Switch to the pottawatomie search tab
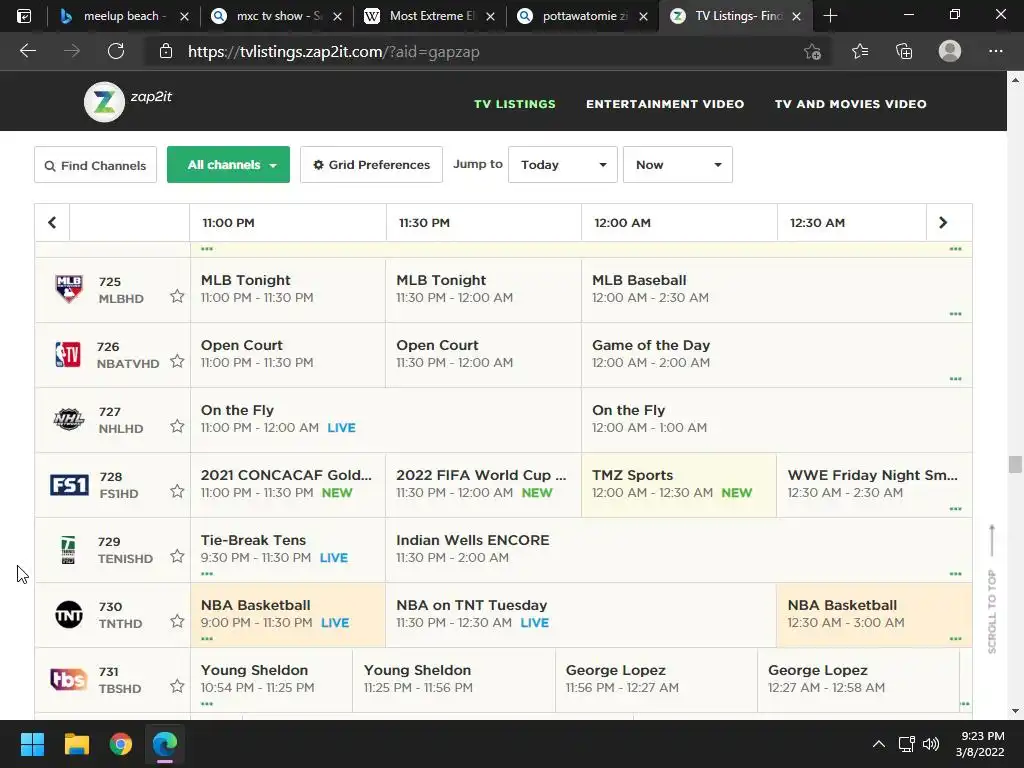Screen dimensions: 1024x768 [x=583, y=16]
